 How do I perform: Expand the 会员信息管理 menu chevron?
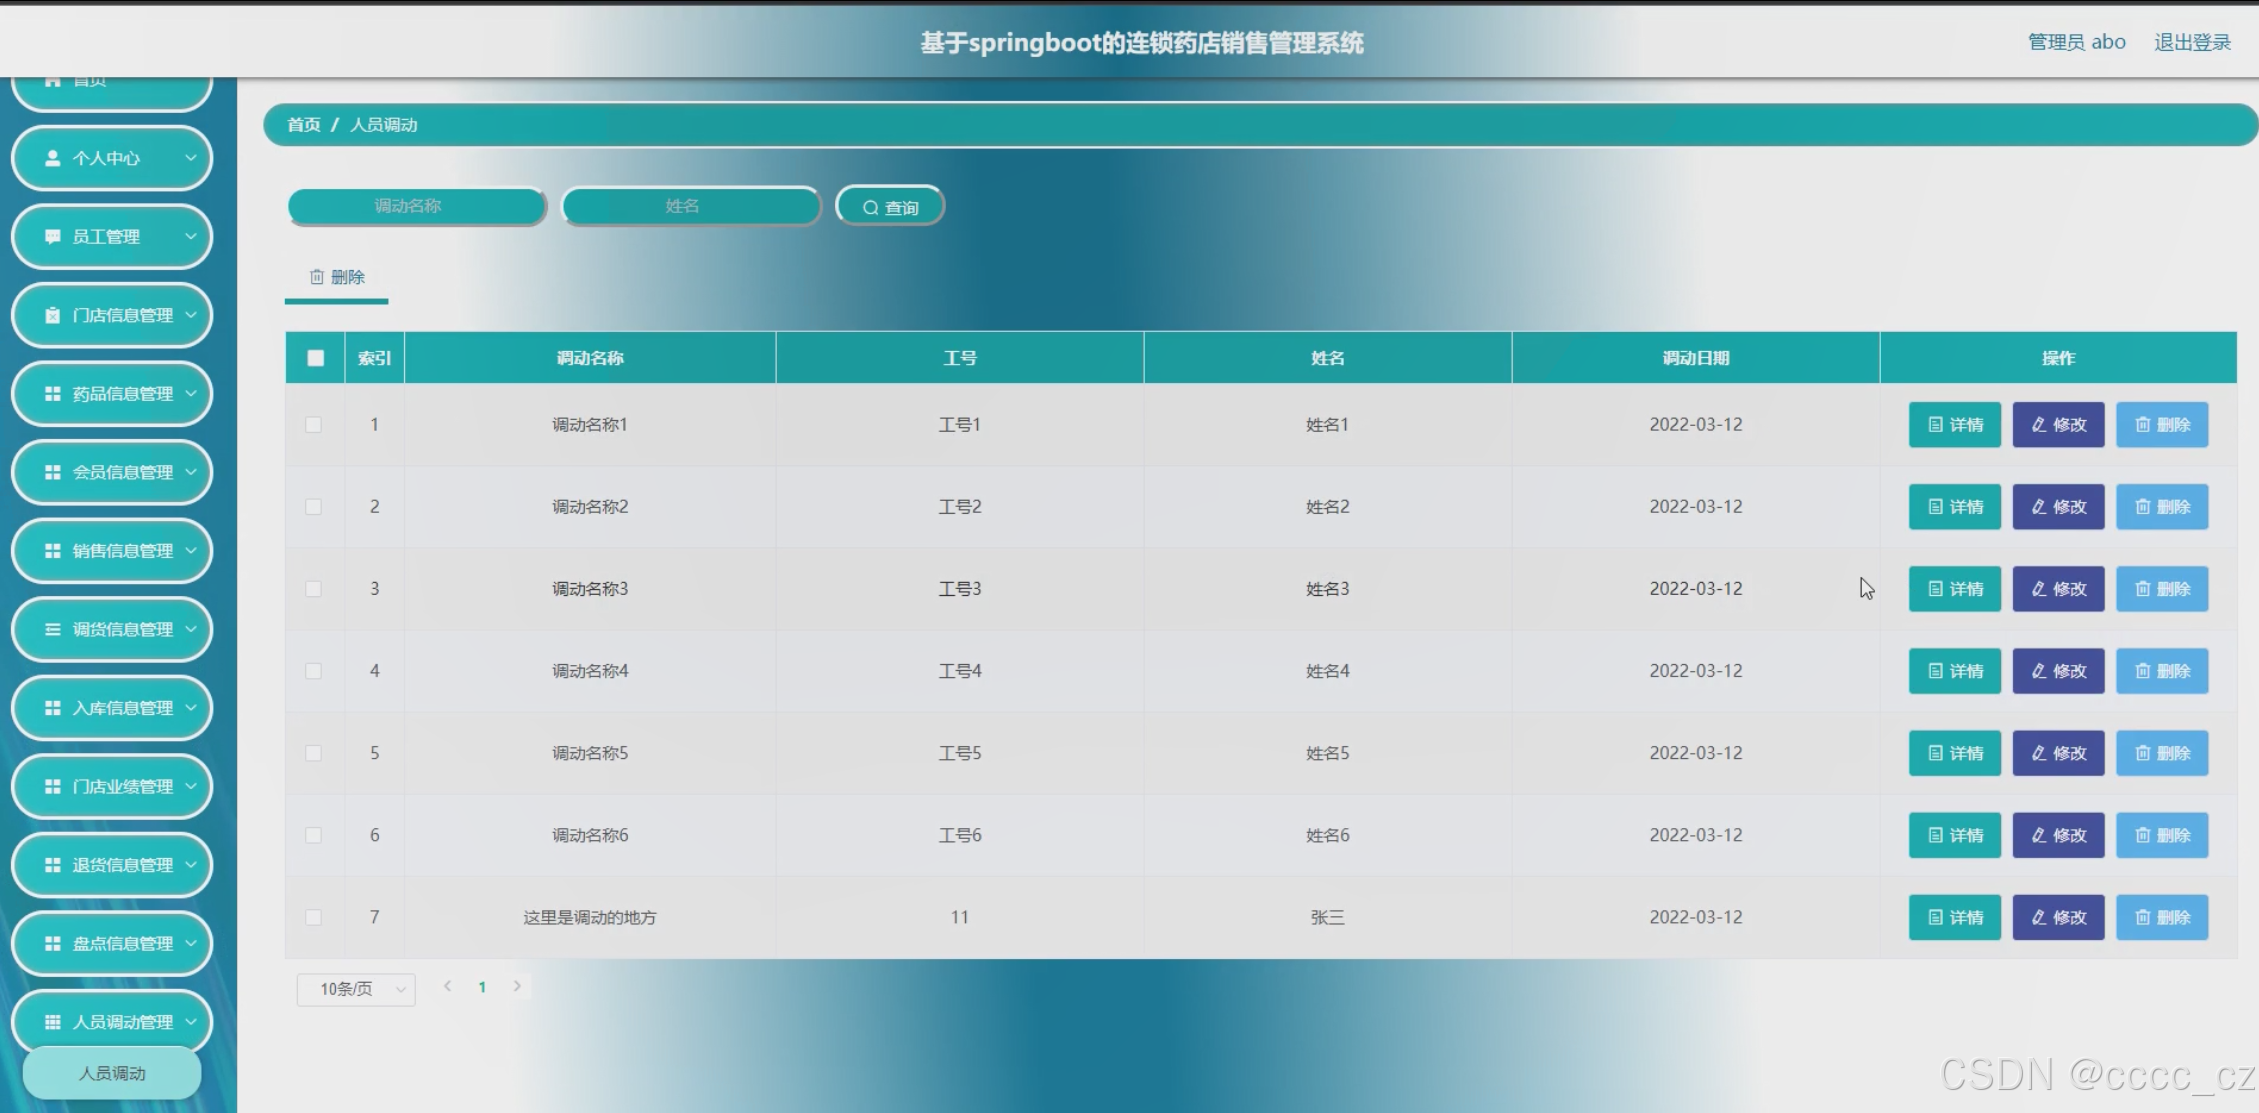[191, 472]
